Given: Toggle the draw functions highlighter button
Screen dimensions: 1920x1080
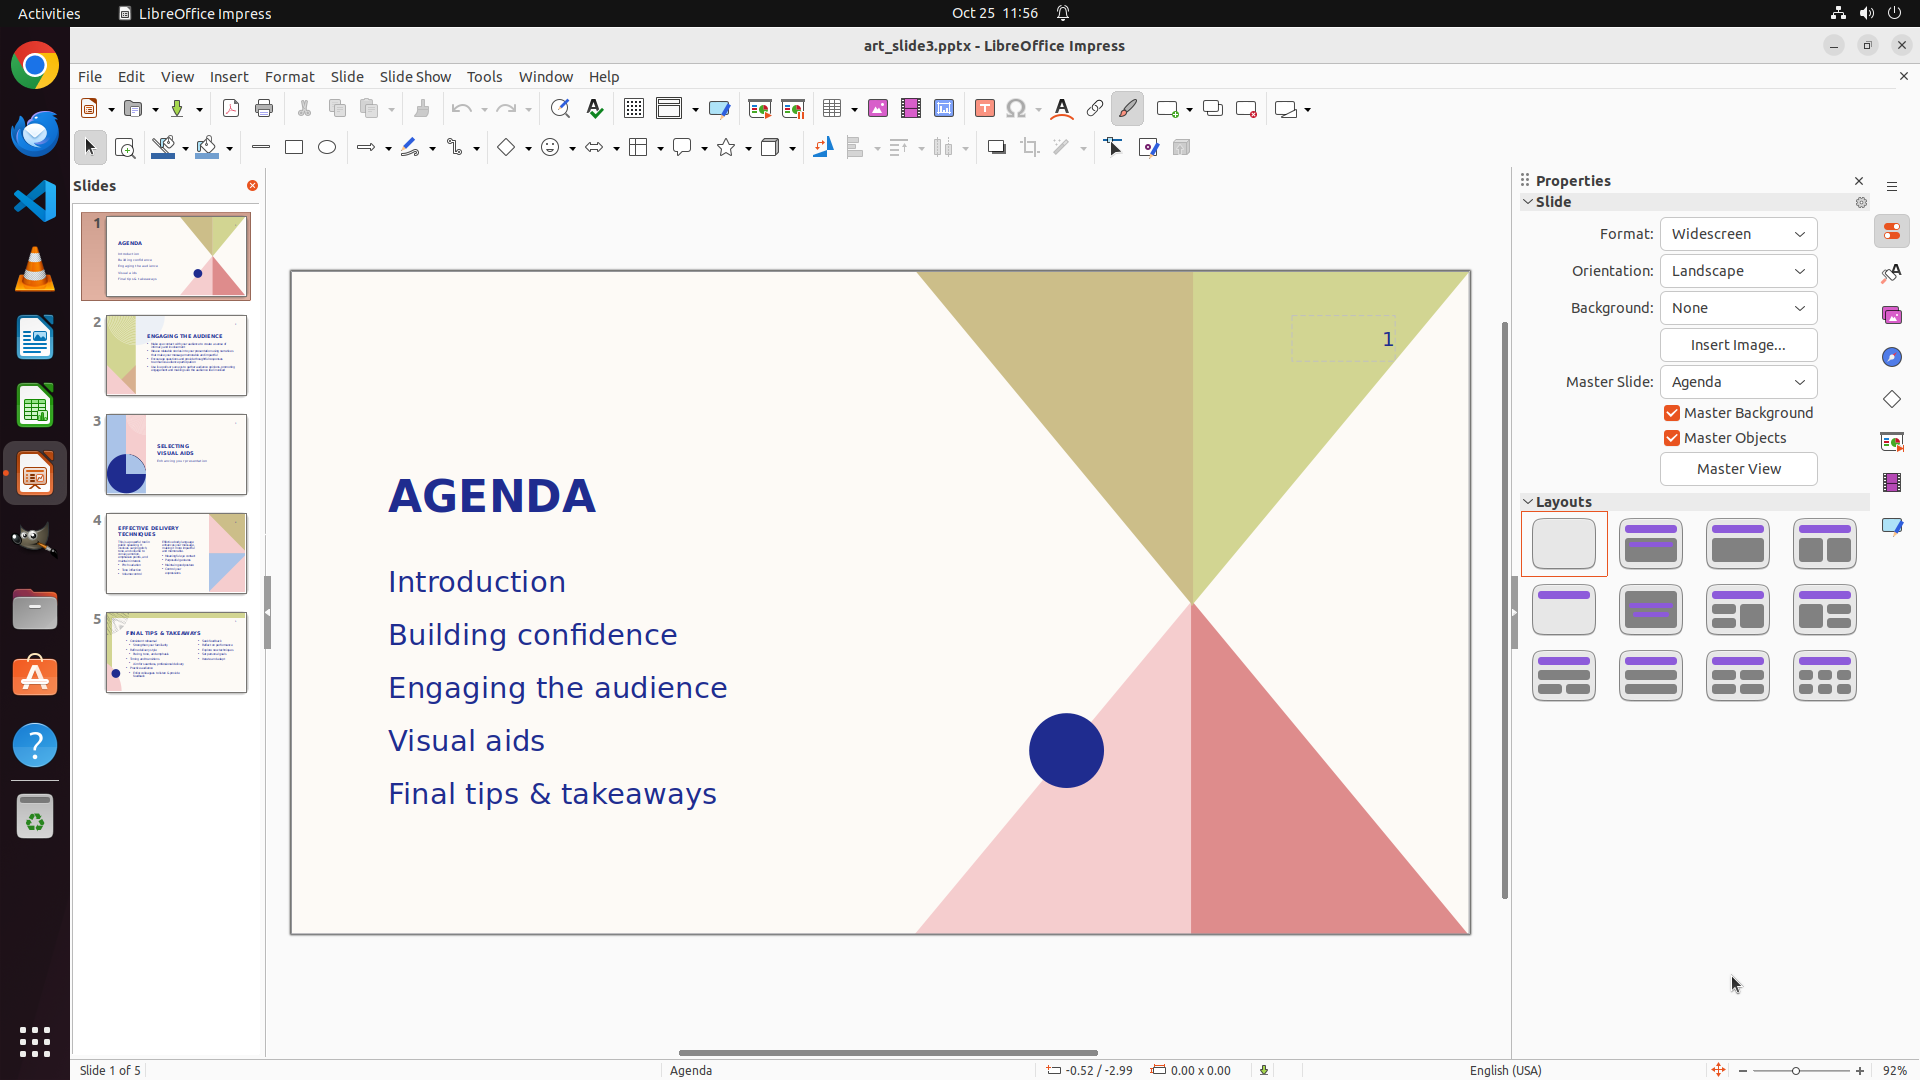Looking at the screenshot, I should click(x=1128, y=109).
